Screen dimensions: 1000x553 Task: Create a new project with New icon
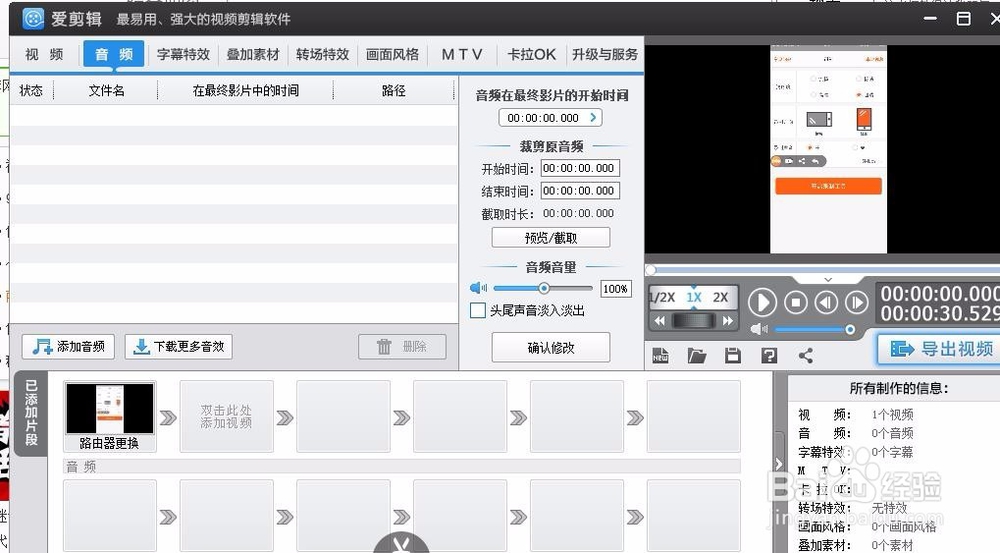coord(661,355)
